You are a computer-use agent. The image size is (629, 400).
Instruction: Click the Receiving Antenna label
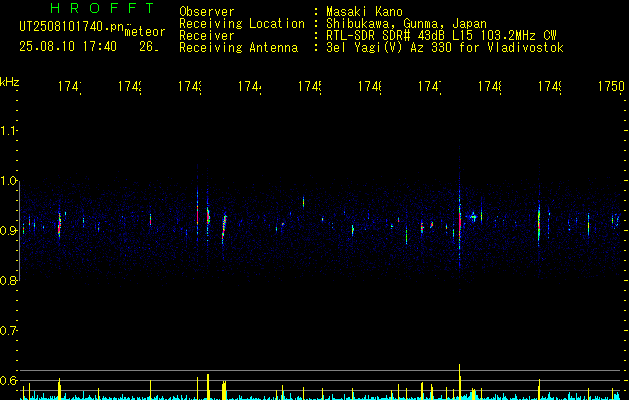[238, 48]
